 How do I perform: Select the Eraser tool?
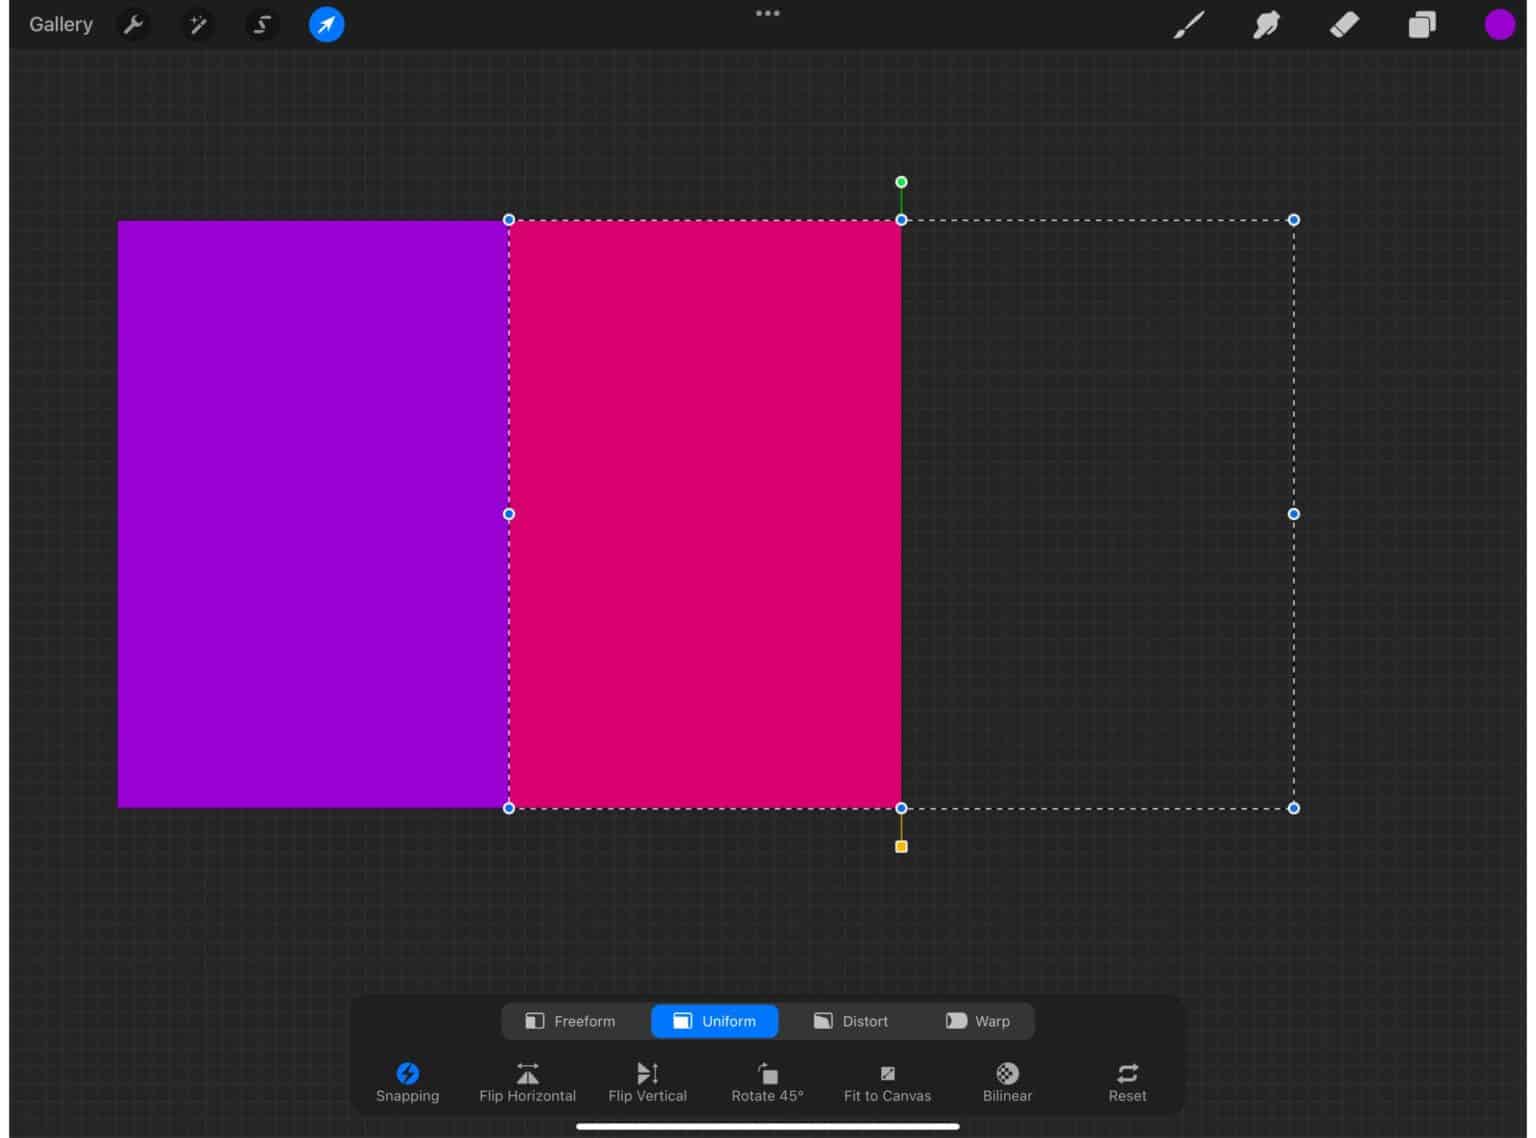coord(1343,24)
